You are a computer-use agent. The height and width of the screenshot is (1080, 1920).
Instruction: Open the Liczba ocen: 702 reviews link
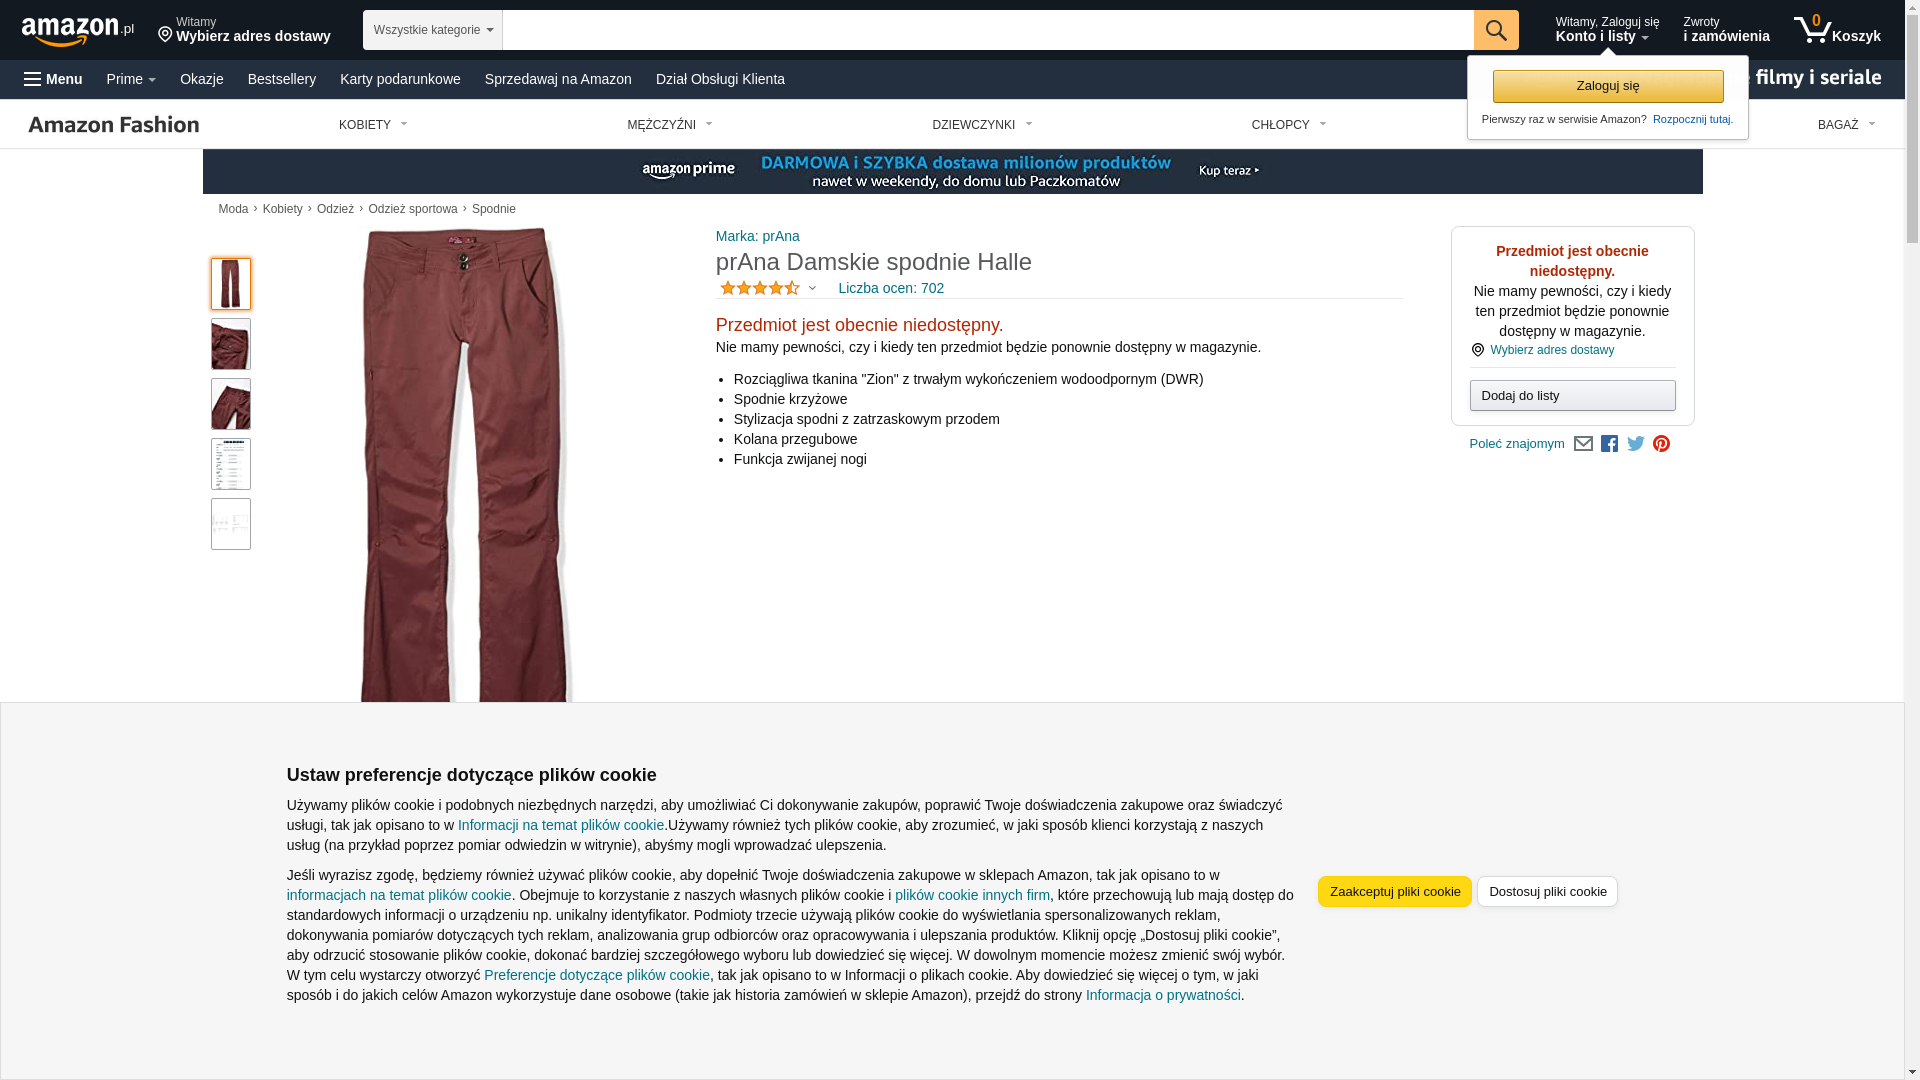[891, 288]
